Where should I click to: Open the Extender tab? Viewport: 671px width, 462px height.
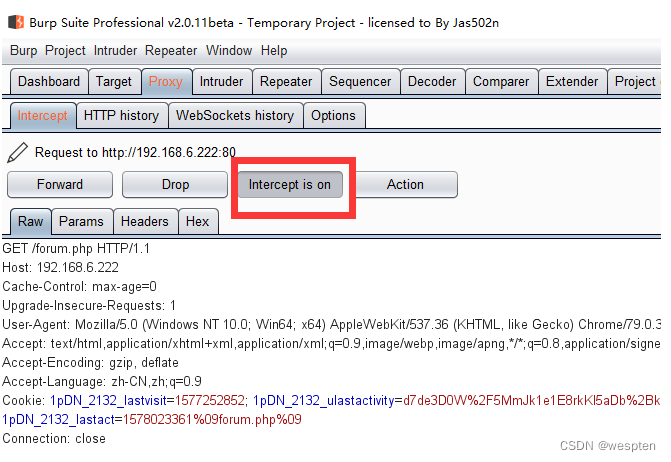572,81
